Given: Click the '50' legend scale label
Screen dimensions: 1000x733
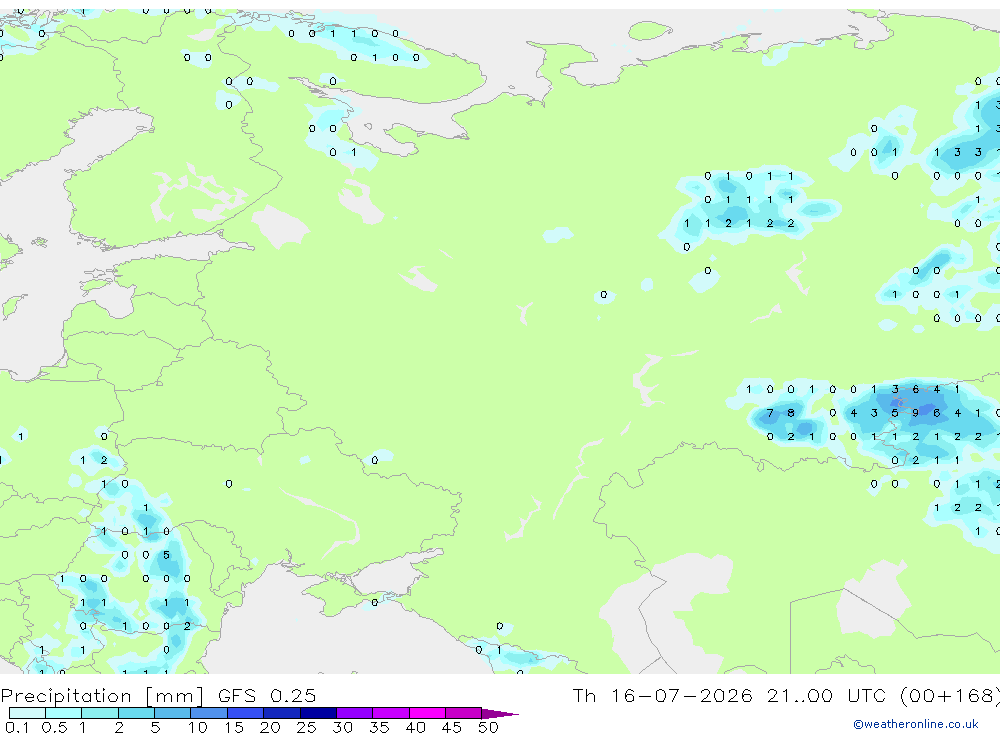Looking at the screenshot, I should [x=488, y=727].
